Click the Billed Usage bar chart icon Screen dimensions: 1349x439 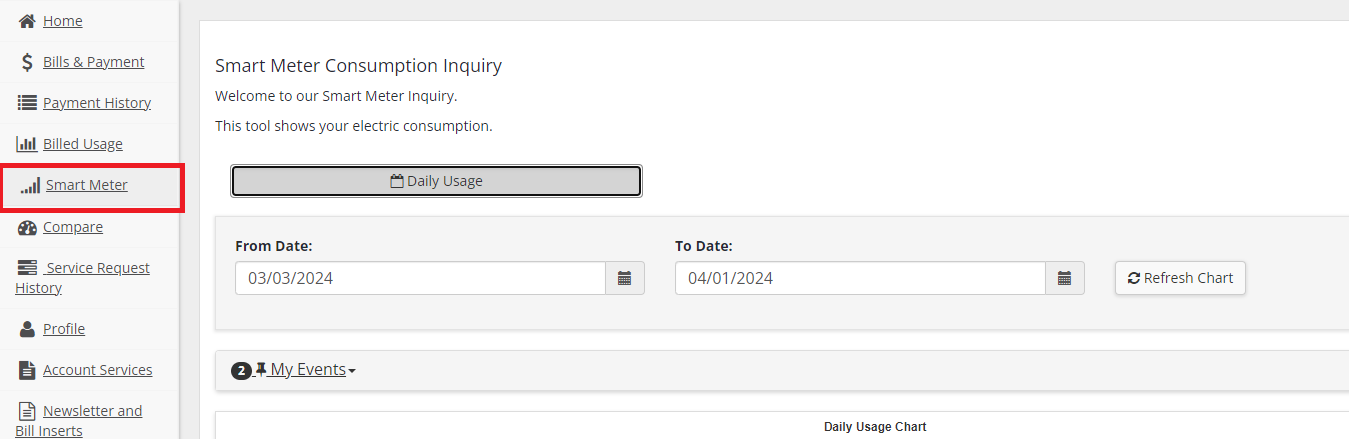click(27, 144)
